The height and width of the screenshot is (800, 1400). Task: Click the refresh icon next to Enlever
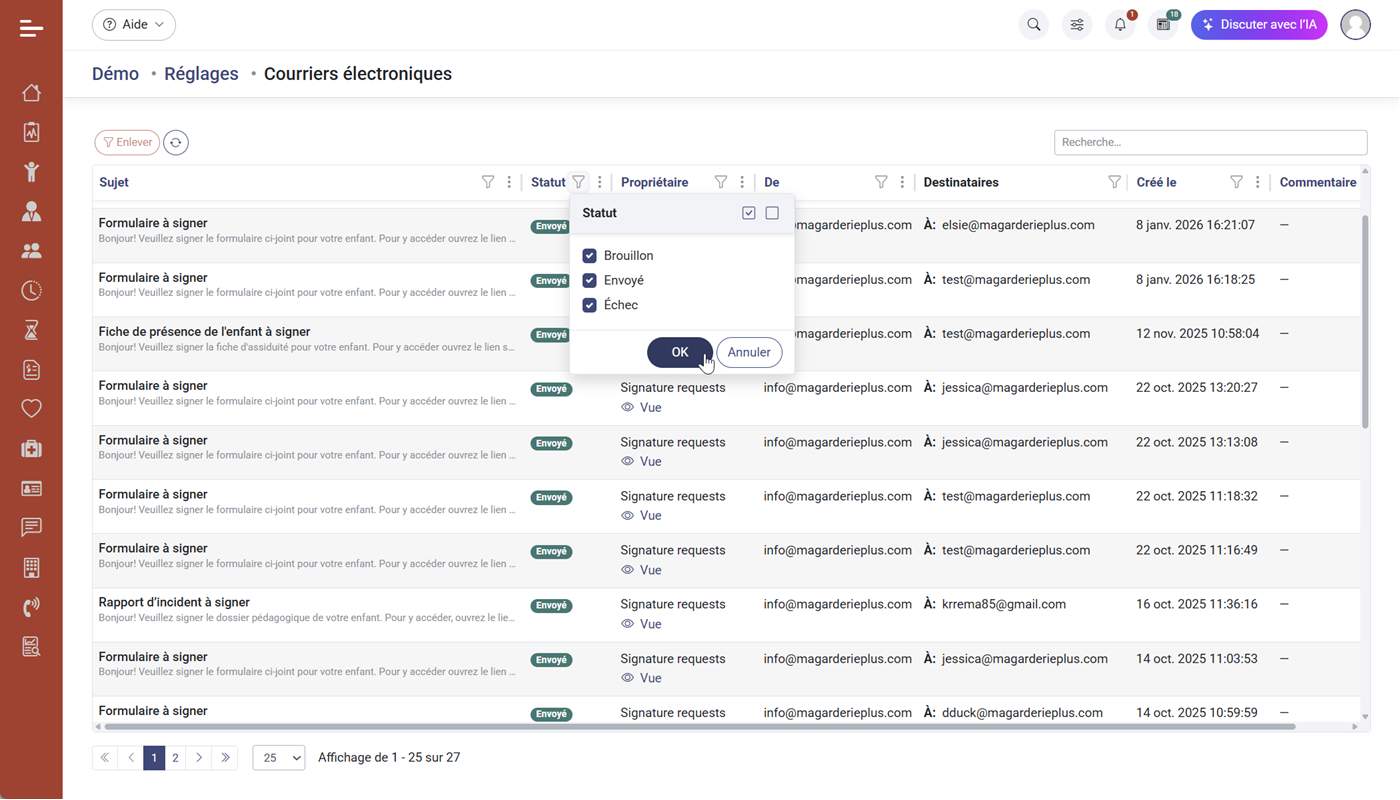click(176, 143)
